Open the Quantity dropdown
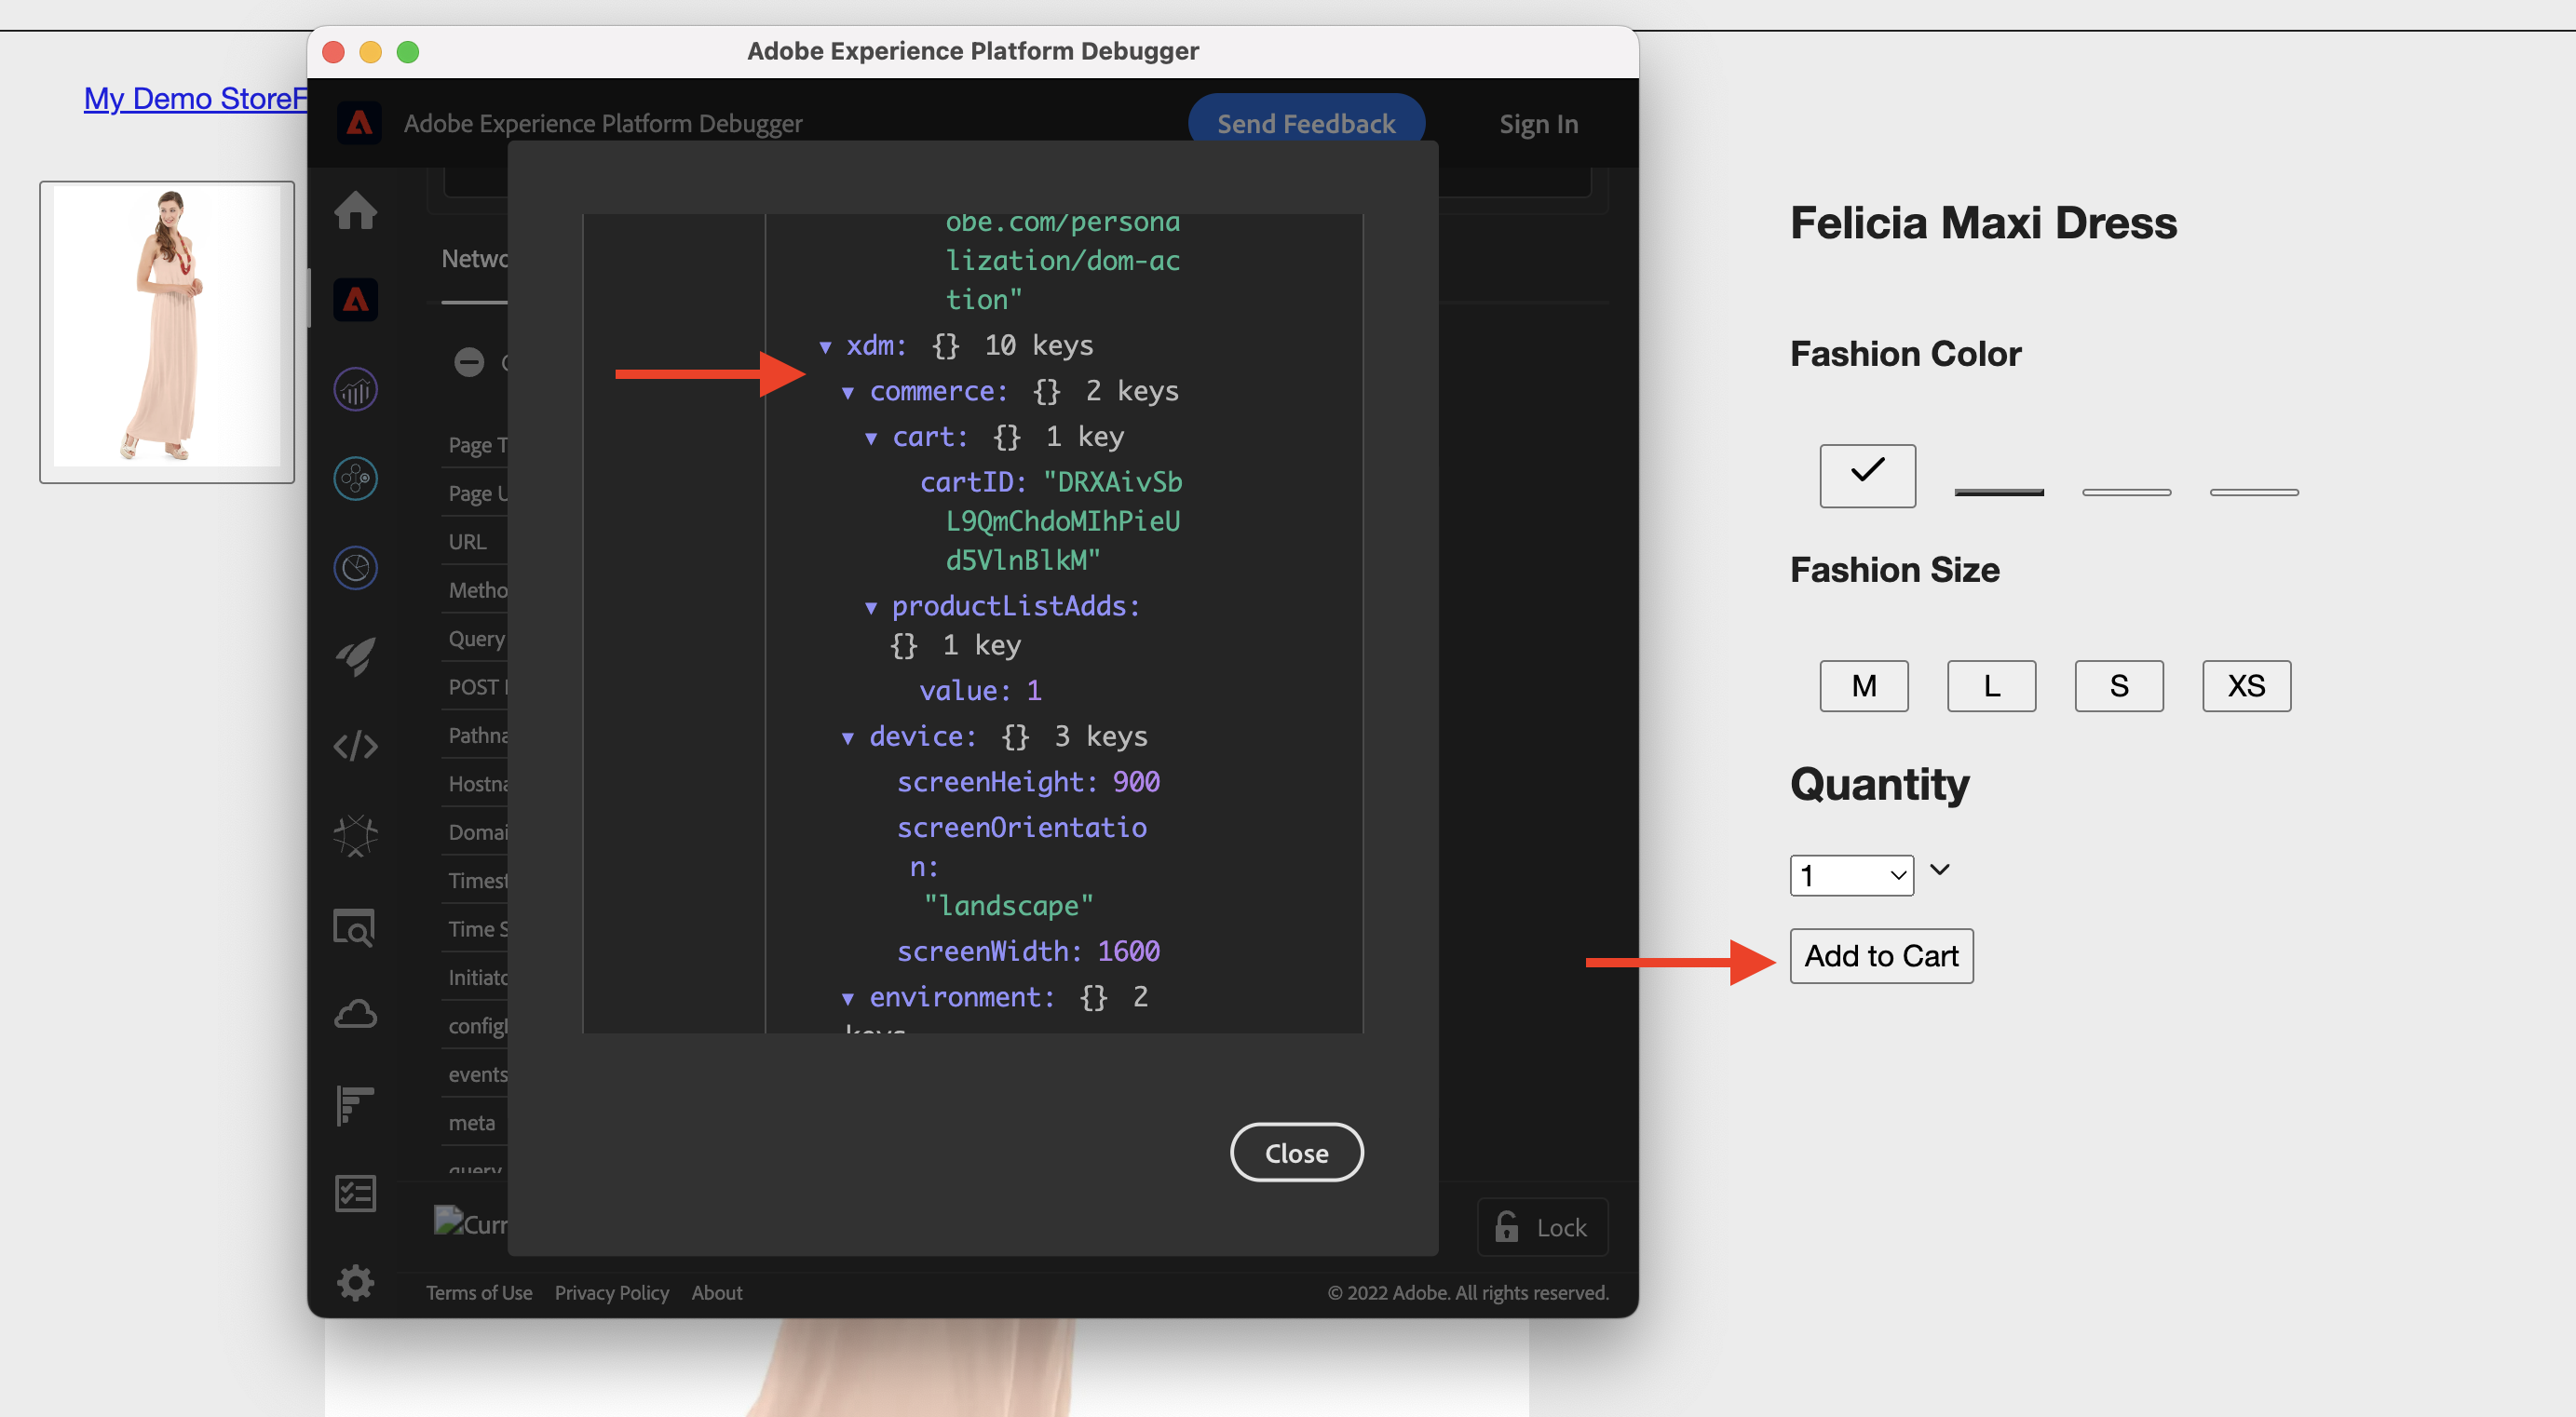 coord(1851,875)
